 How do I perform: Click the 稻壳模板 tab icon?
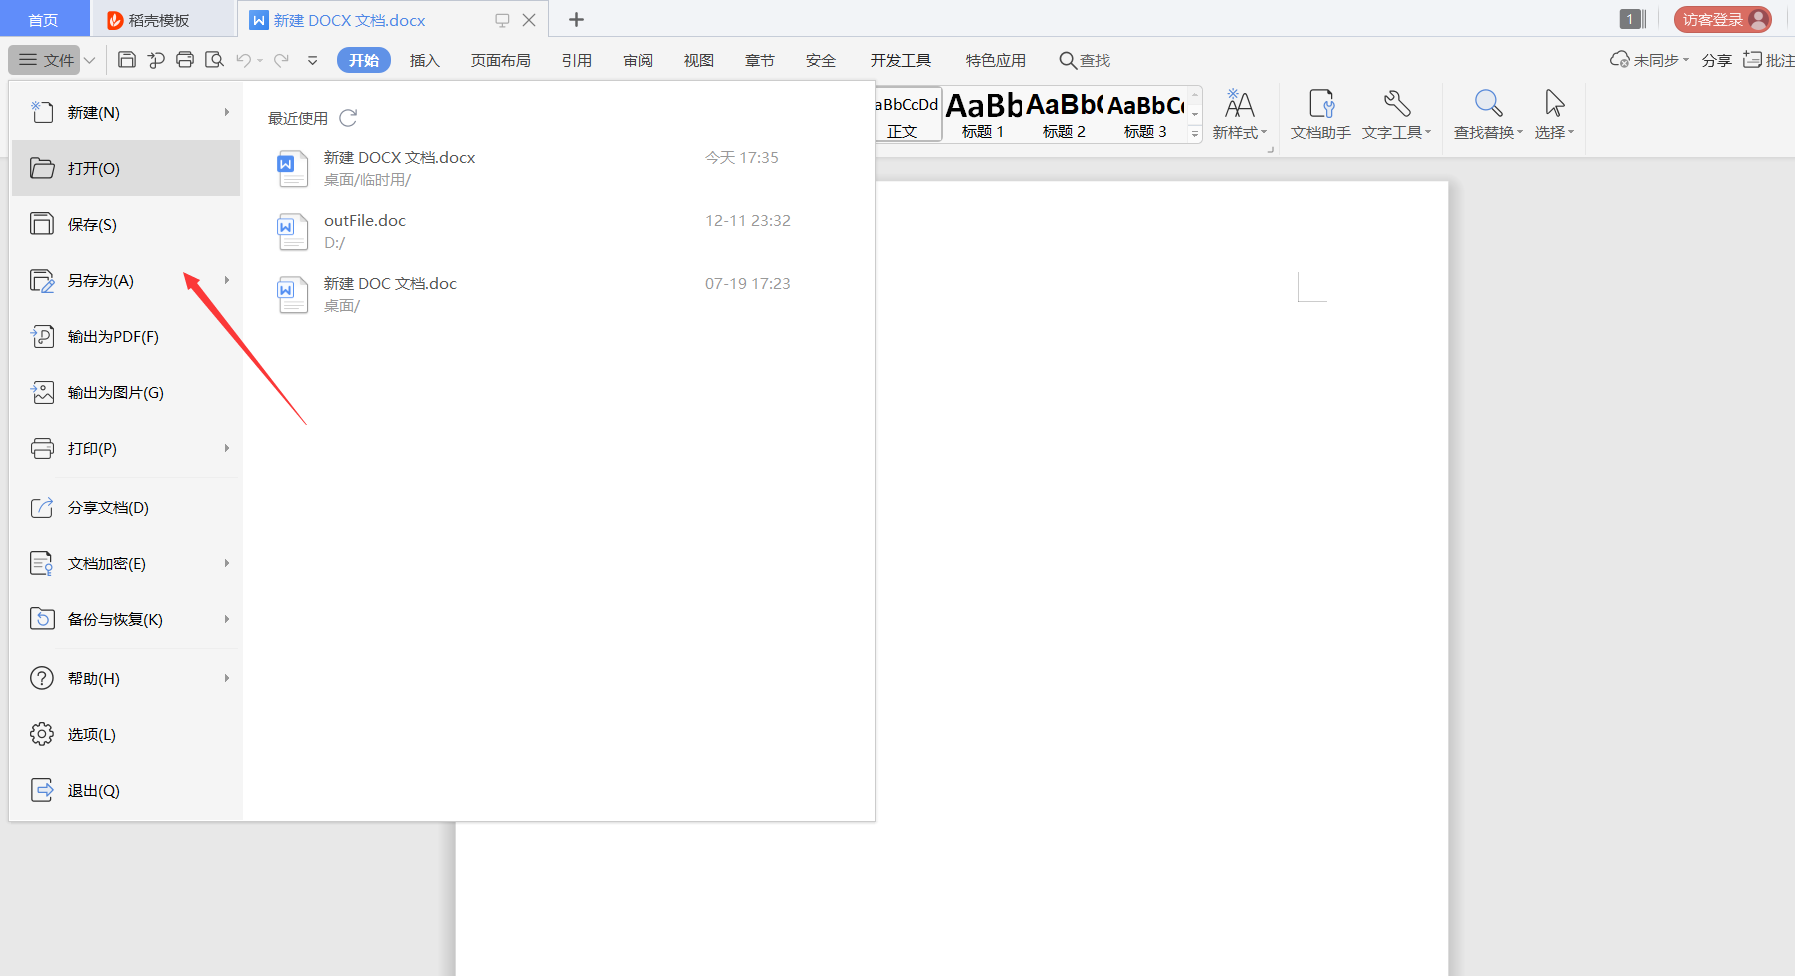(x=115, y=20)
